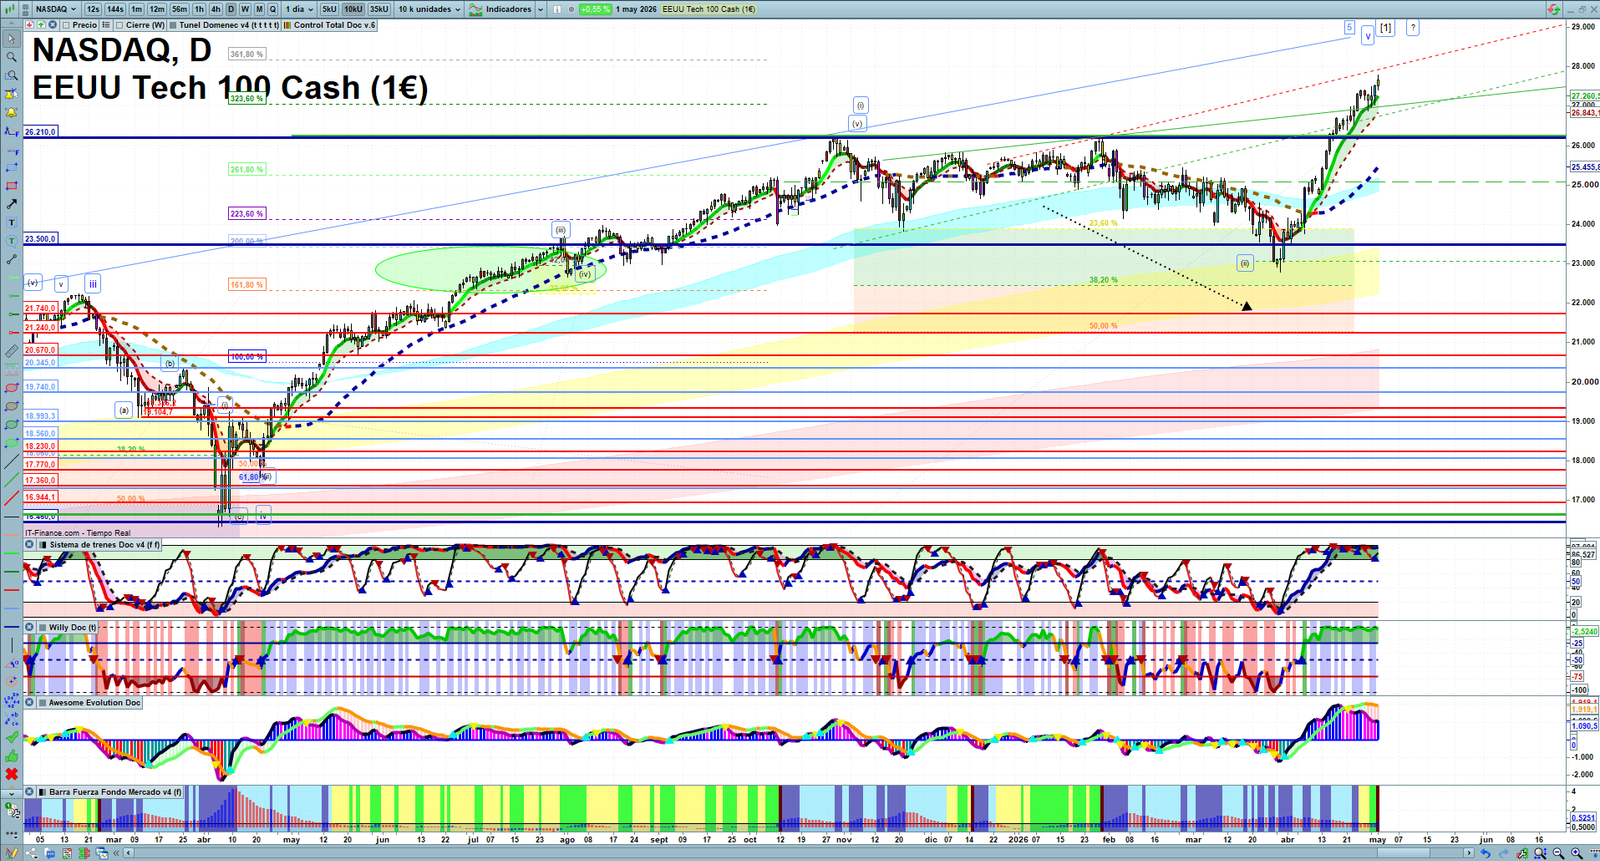Image resolution: width=1600 pixels, height=861 pixels.
Task: Select the zoom region tool
Action: point(11,76)
